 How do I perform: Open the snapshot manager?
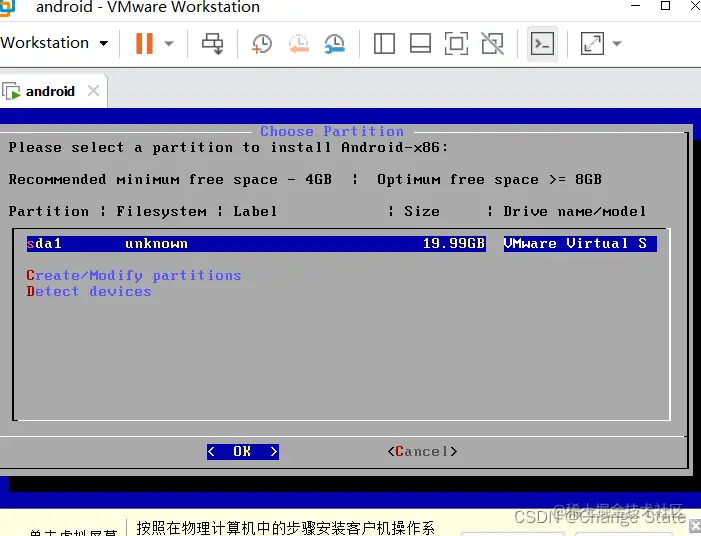334,43
